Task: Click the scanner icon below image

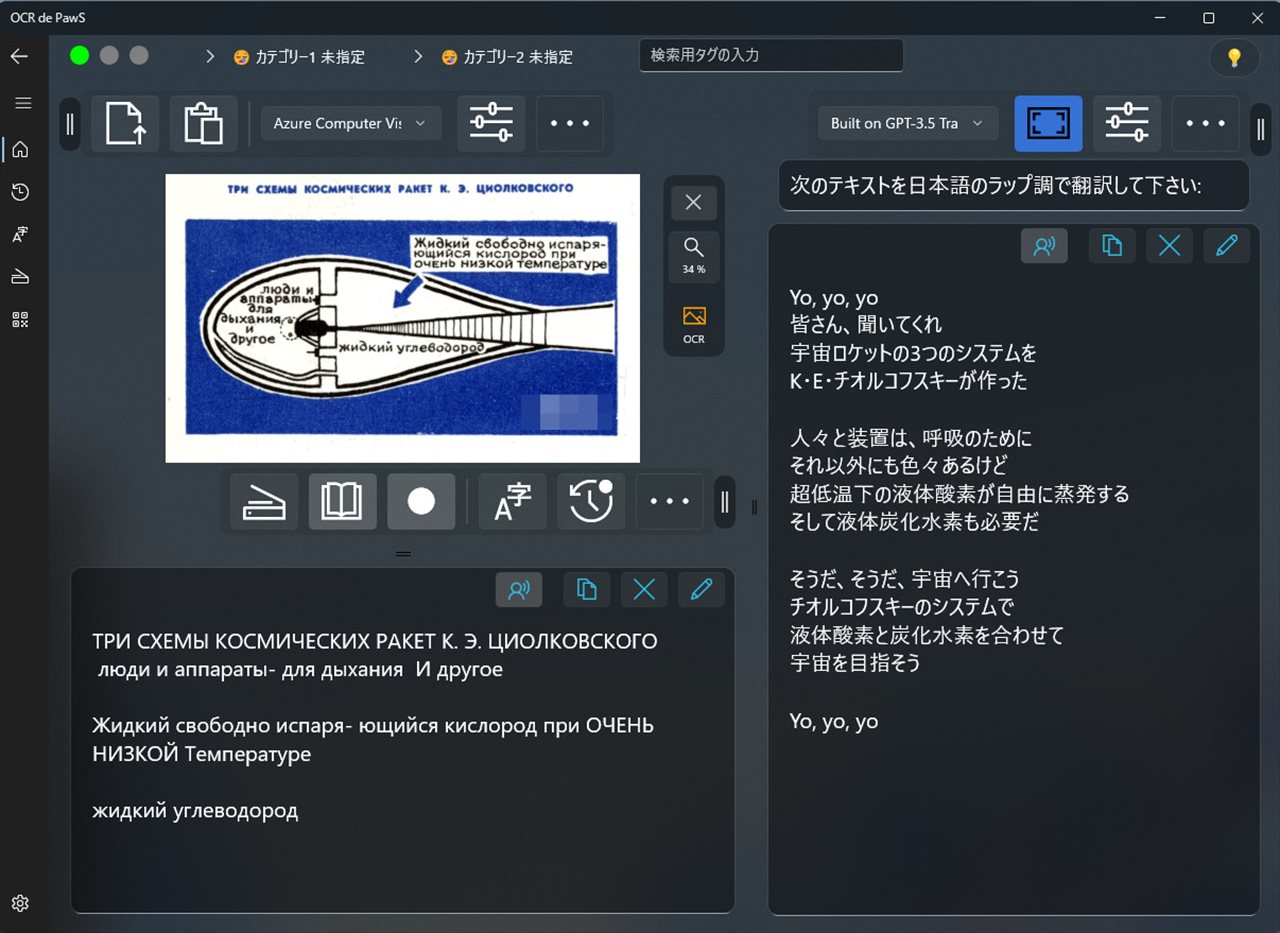Action: pos(264,501)
